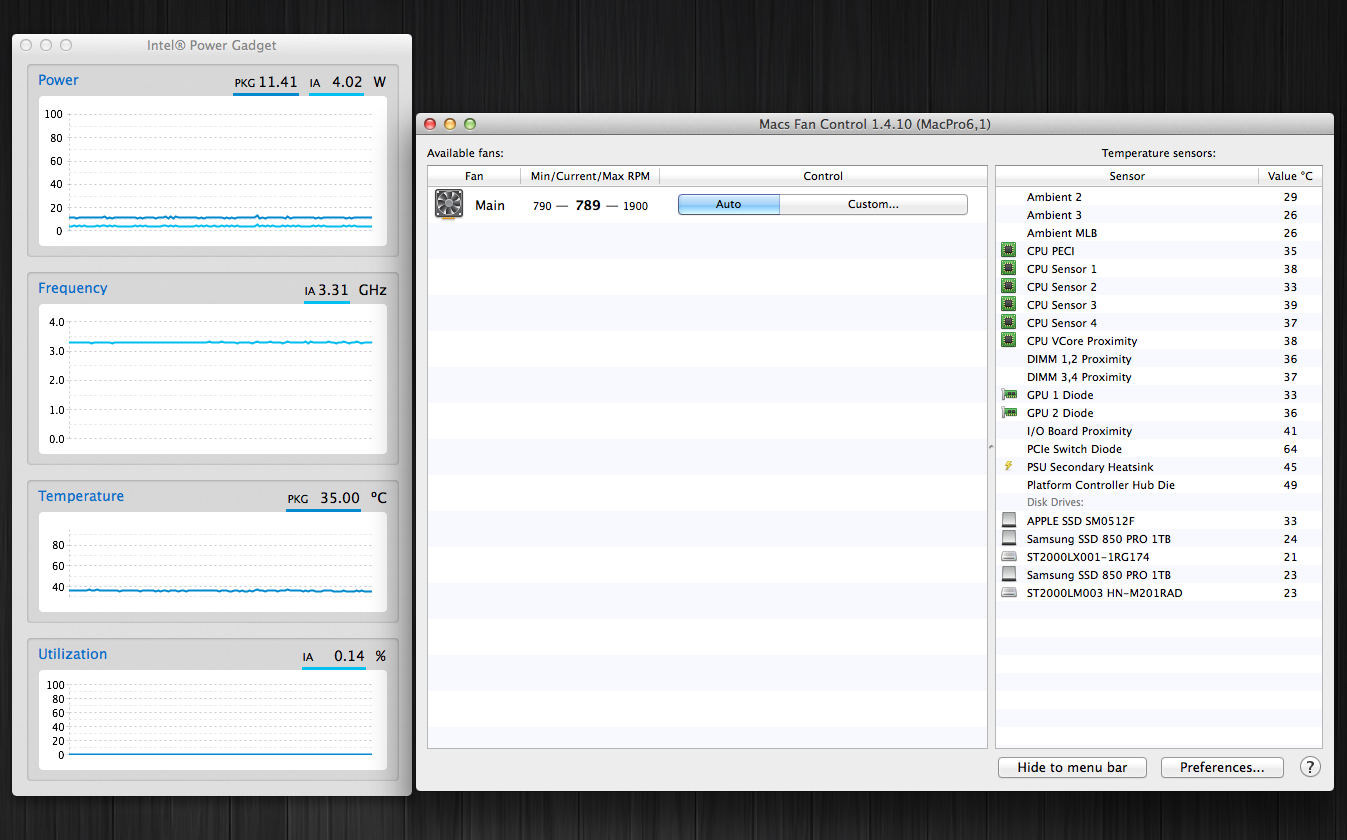Click the current RPM value 789
The height and width of the screenshot is (840, 1347).
pyautogui.click(x=588, y=205)
